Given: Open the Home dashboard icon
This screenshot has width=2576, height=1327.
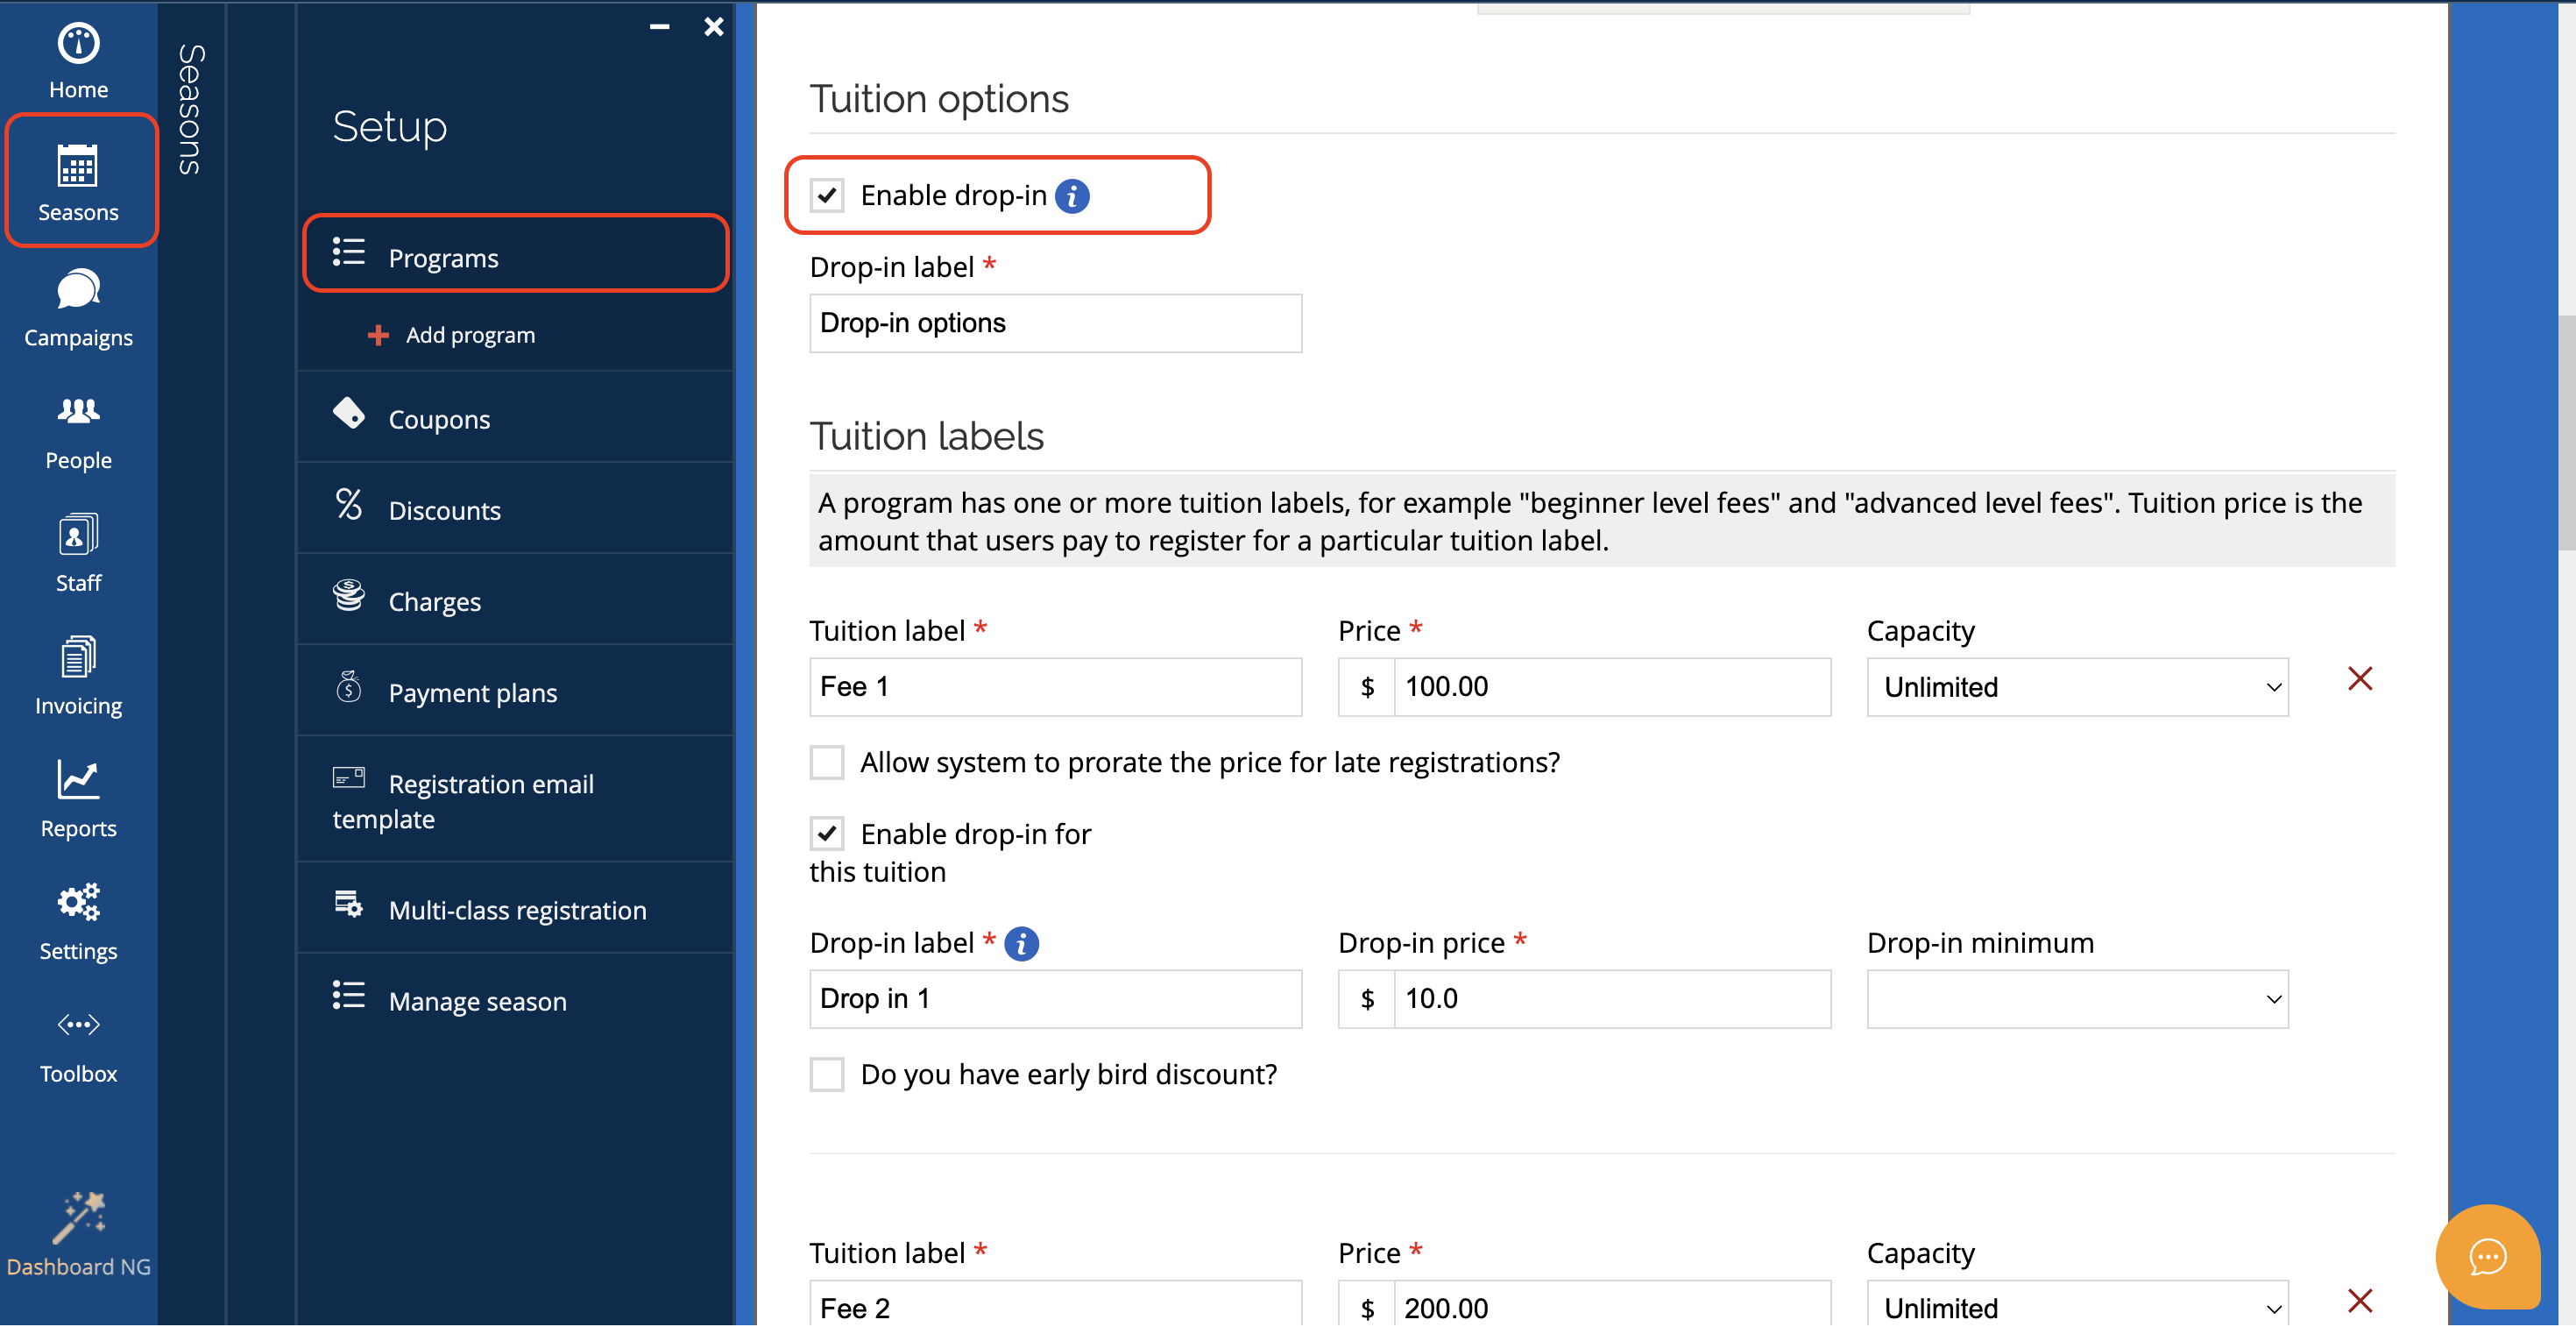Looking at the screenshot, I should (x=78, y=60).
